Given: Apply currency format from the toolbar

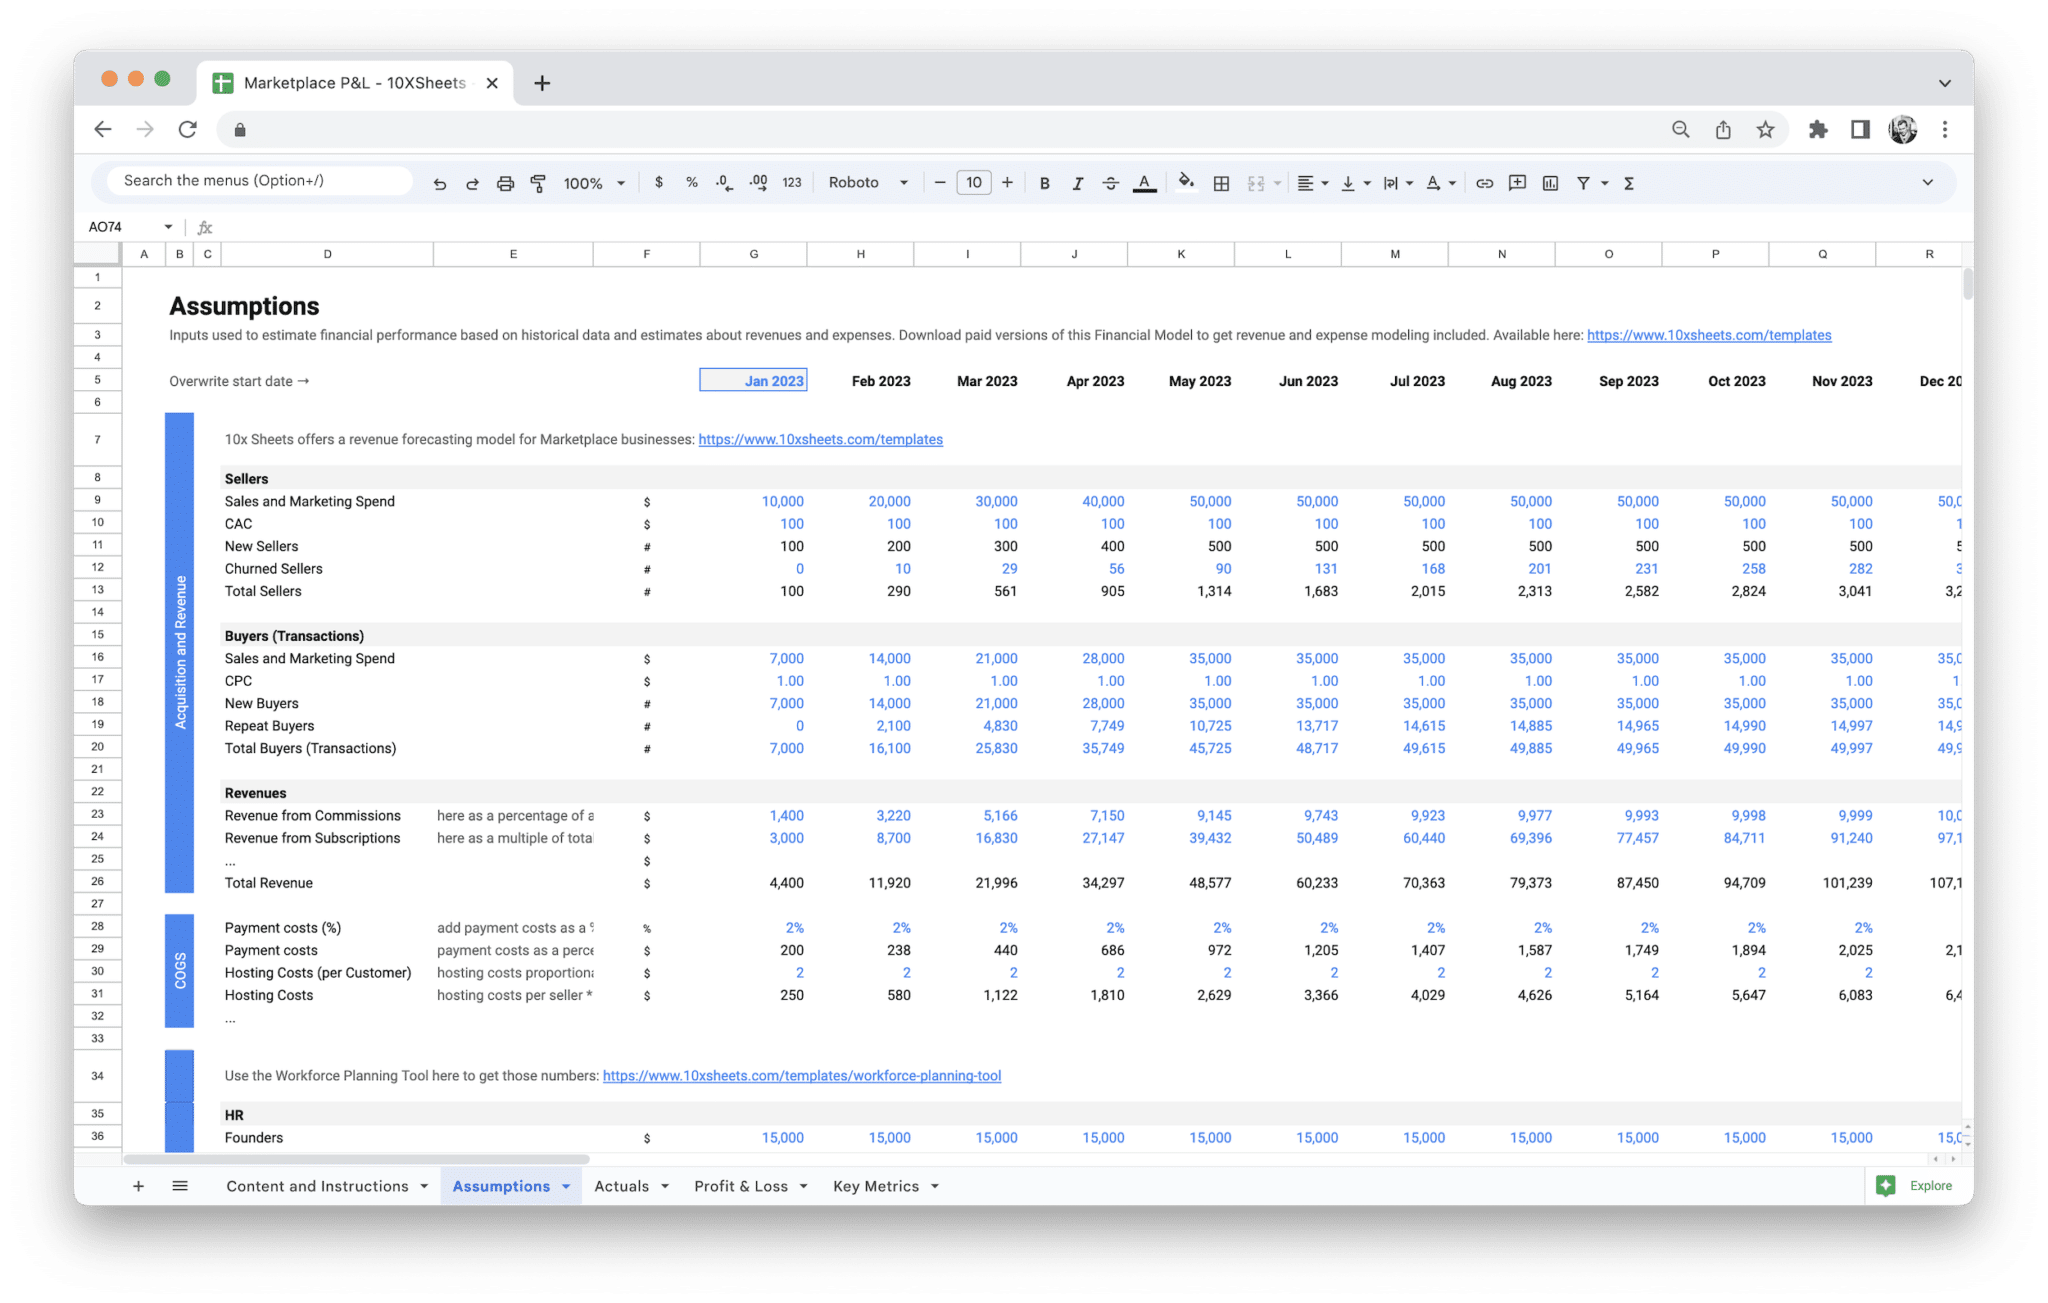Looking at the screenshot, I should [659, 182].
